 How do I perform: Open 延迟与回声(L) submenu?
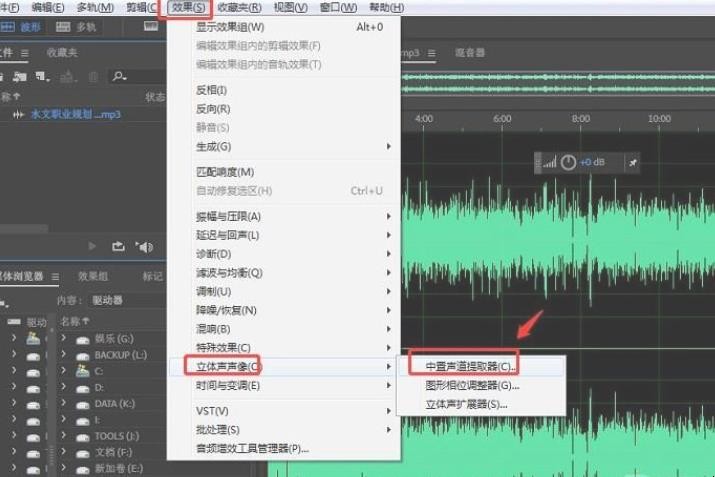click(284, 235)
